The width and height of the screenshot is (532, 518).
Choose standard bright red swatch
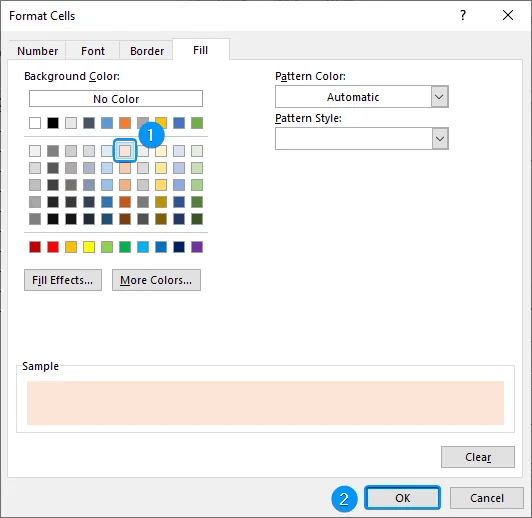coord(53,247)
